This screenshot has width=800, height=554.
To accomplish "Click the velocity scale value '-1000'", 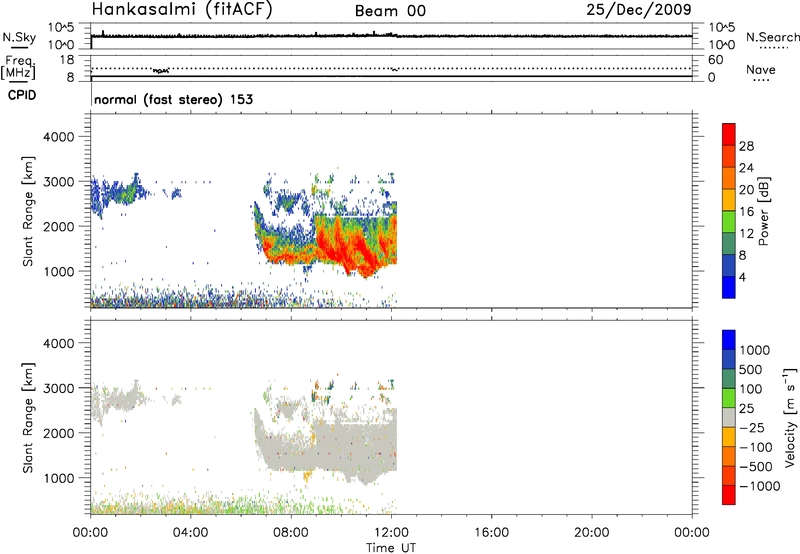I will tap(760, 486).
